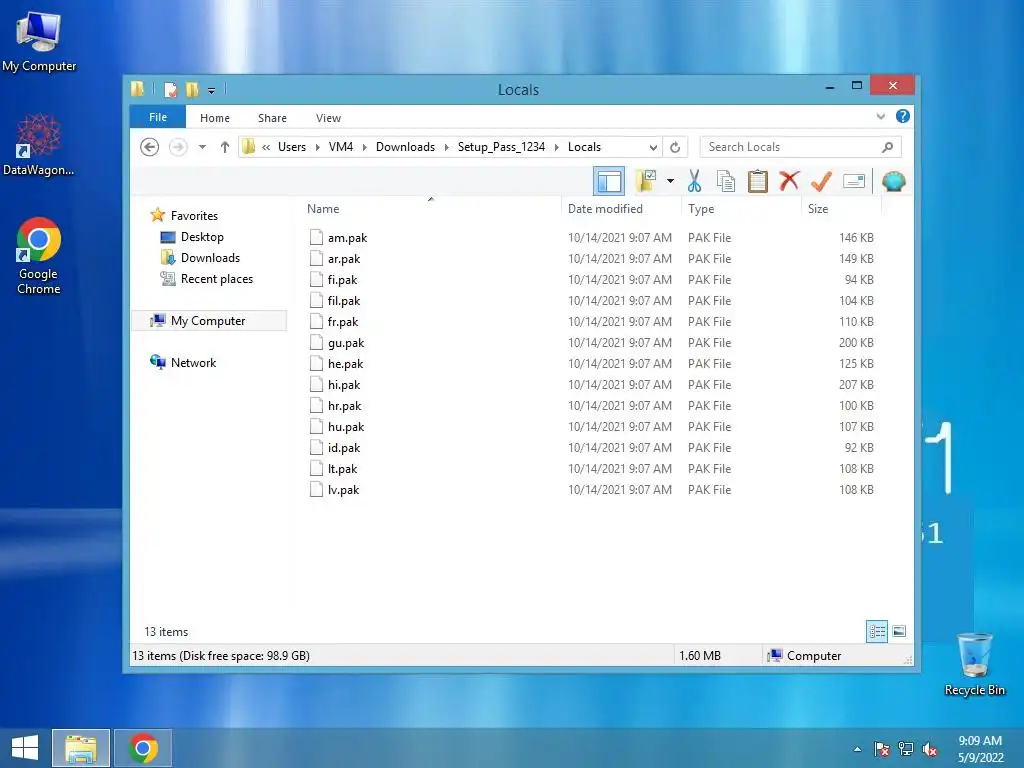Click the search magnifier icon

(x=888, y=147)
